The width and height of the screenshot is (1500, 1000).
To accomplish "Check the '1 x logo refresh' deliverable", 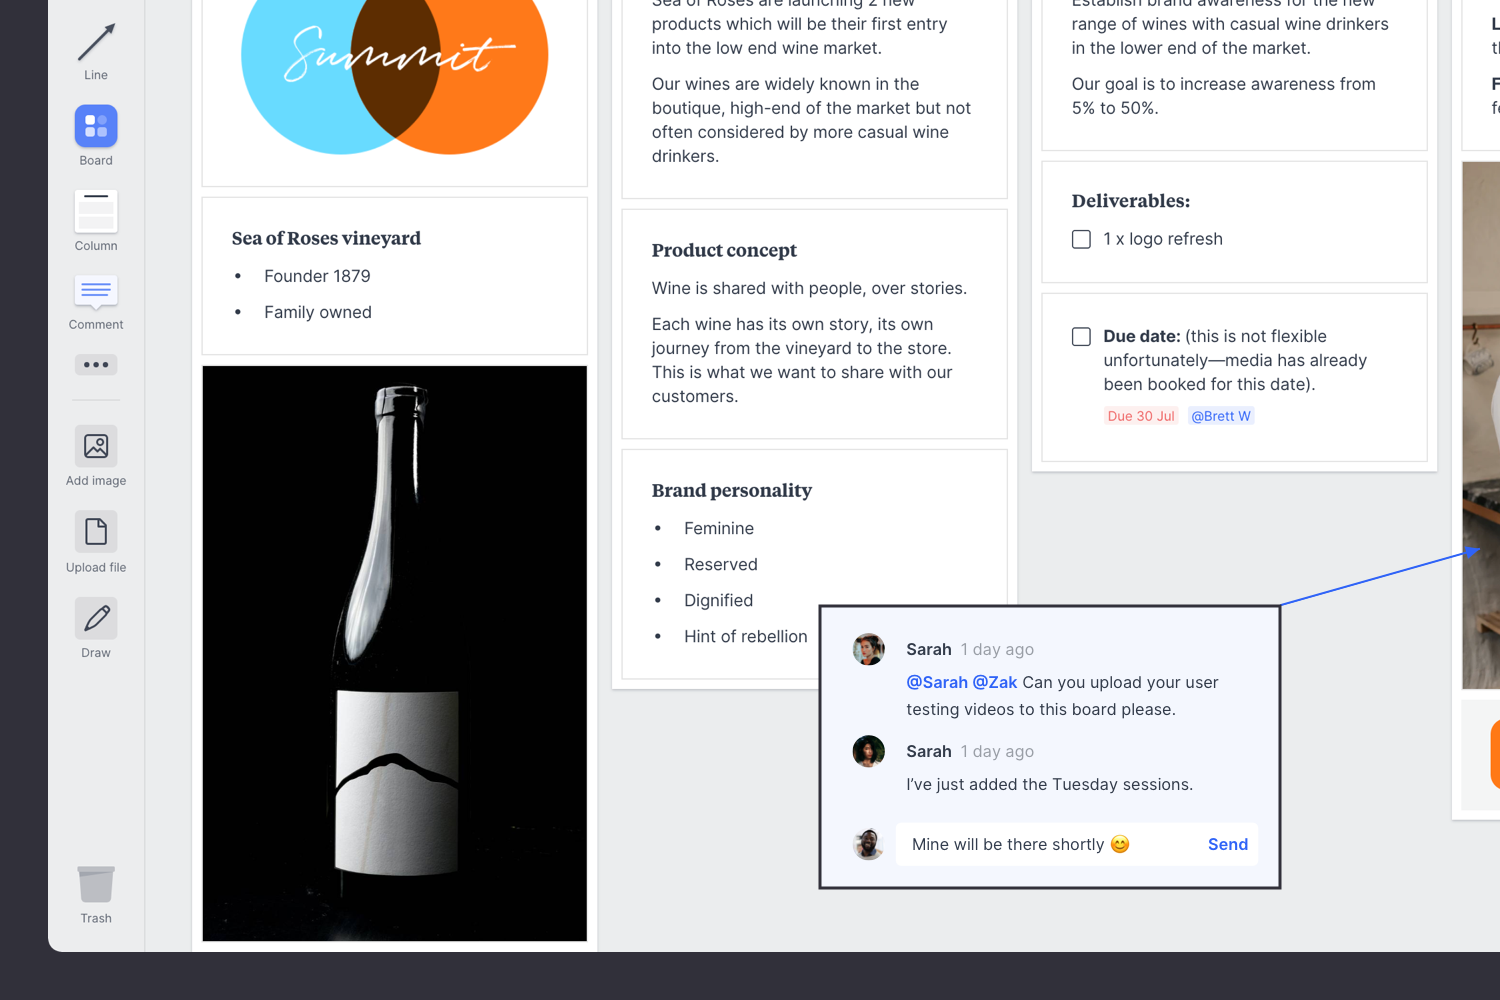I will (x=1081, y=239).
